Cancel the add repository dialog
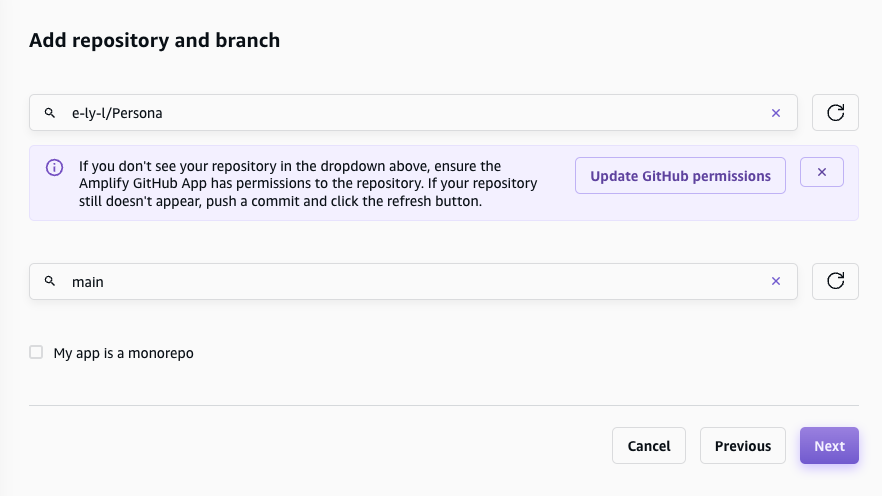Screen dimensions: 882x496 click(648, 446)
